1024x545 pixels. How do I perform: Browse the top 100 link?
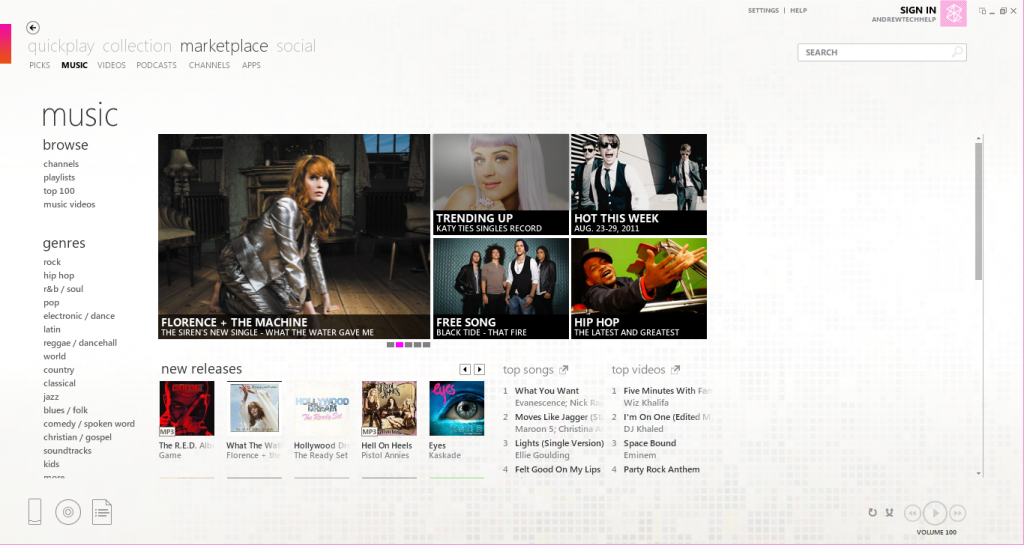pyautogui.click(x=59, y=191)
